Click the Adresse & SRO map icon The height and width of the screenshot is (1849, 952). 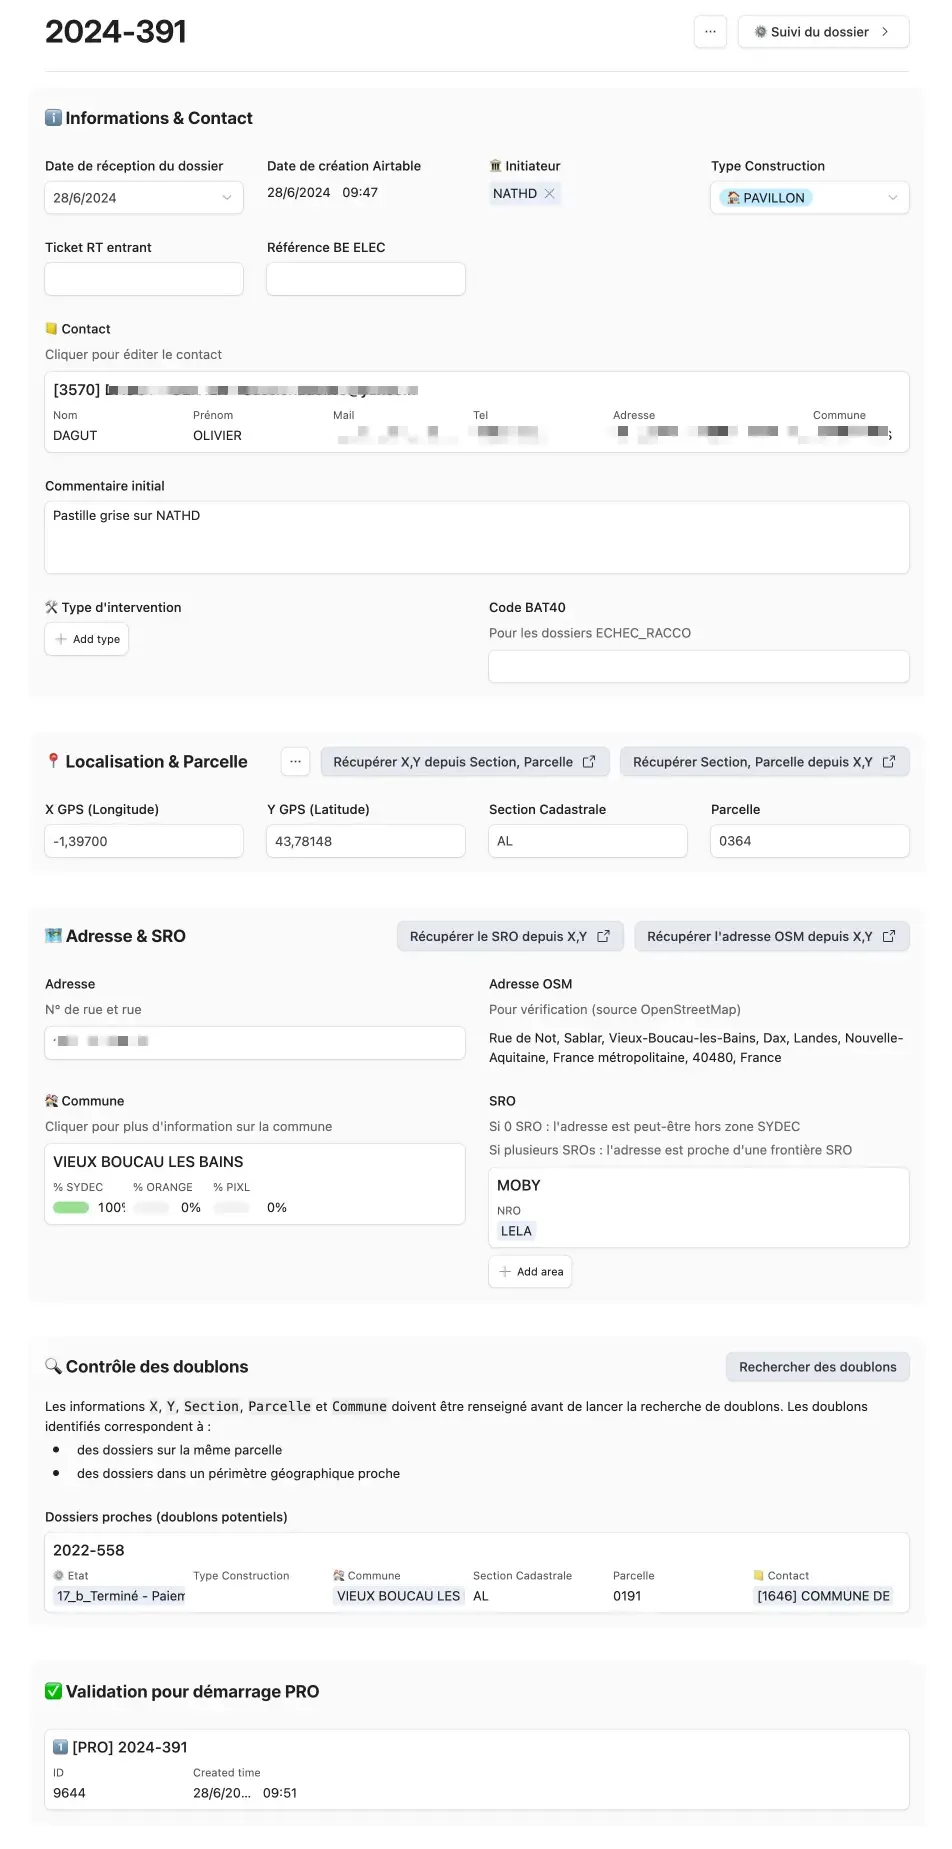pos(53,936)
